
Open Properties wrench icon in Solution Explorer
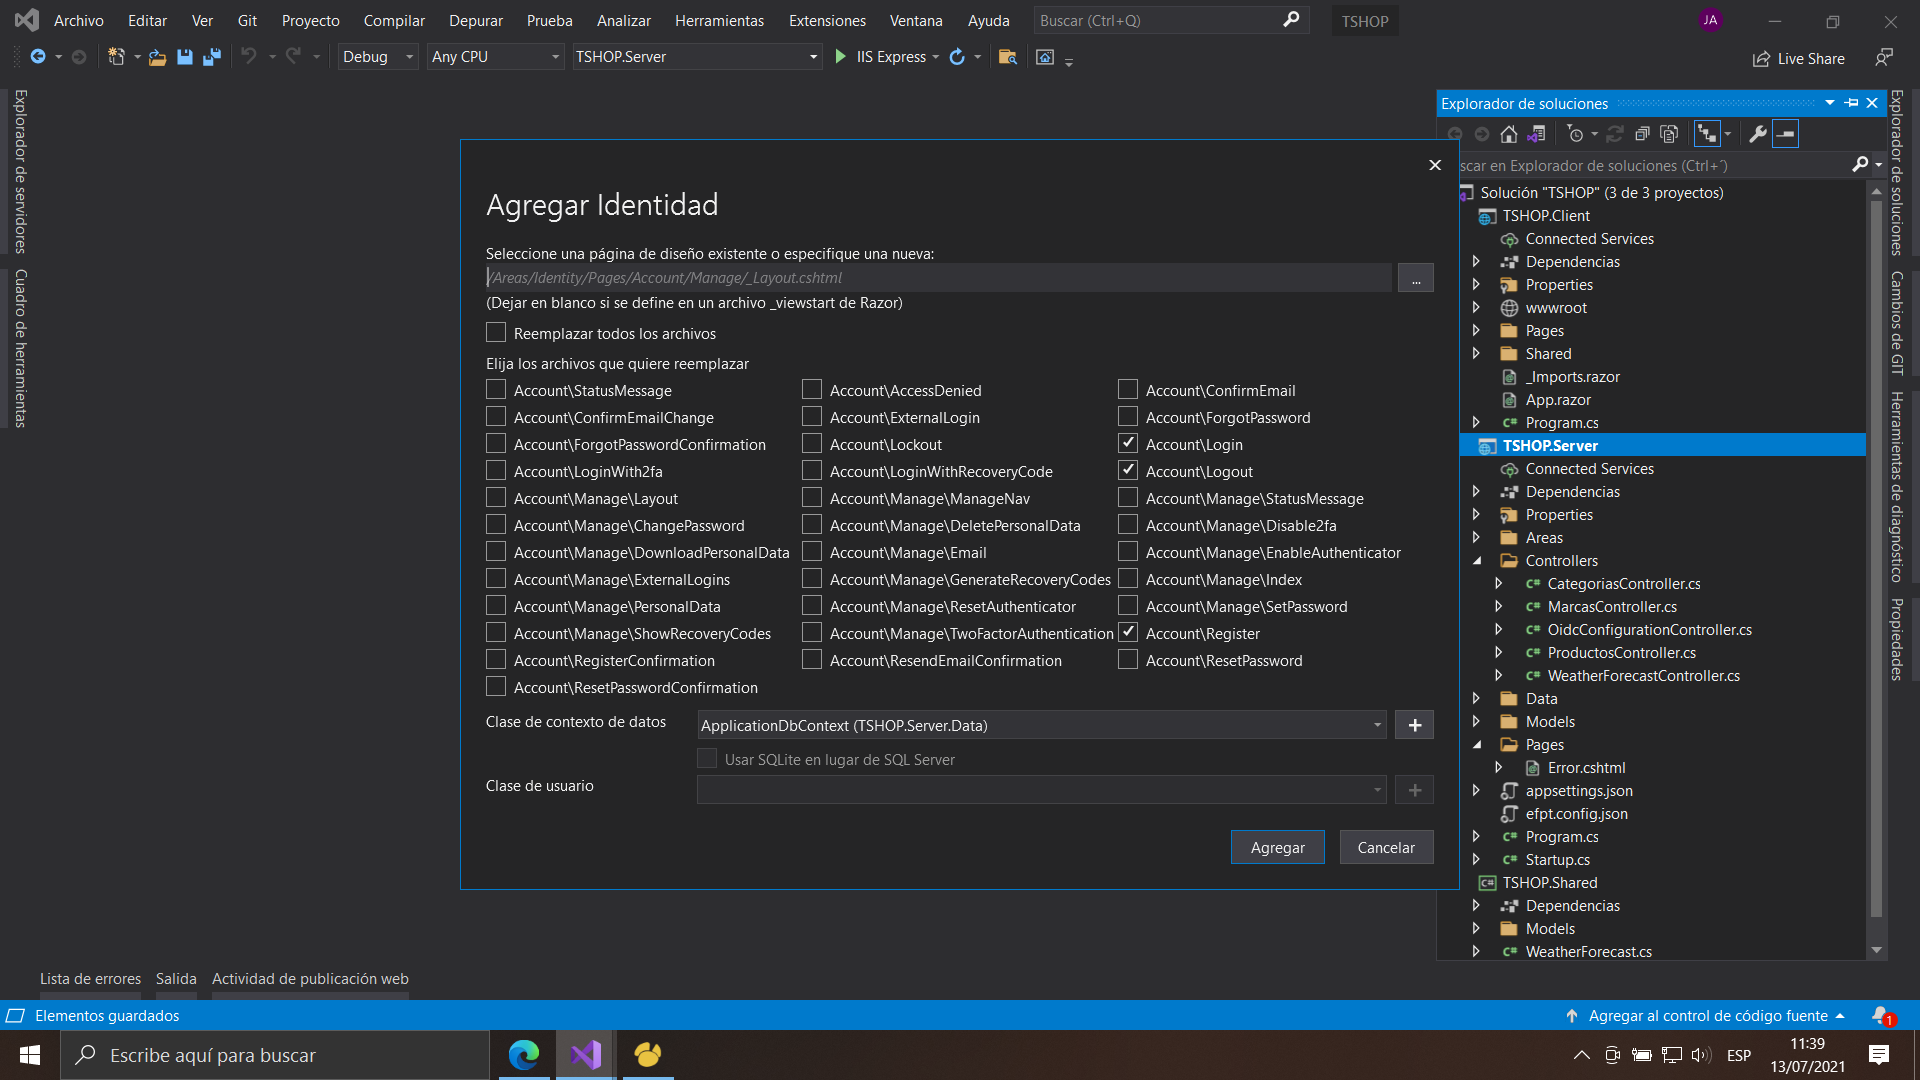pyautogui.click(x=1757, y=134)
